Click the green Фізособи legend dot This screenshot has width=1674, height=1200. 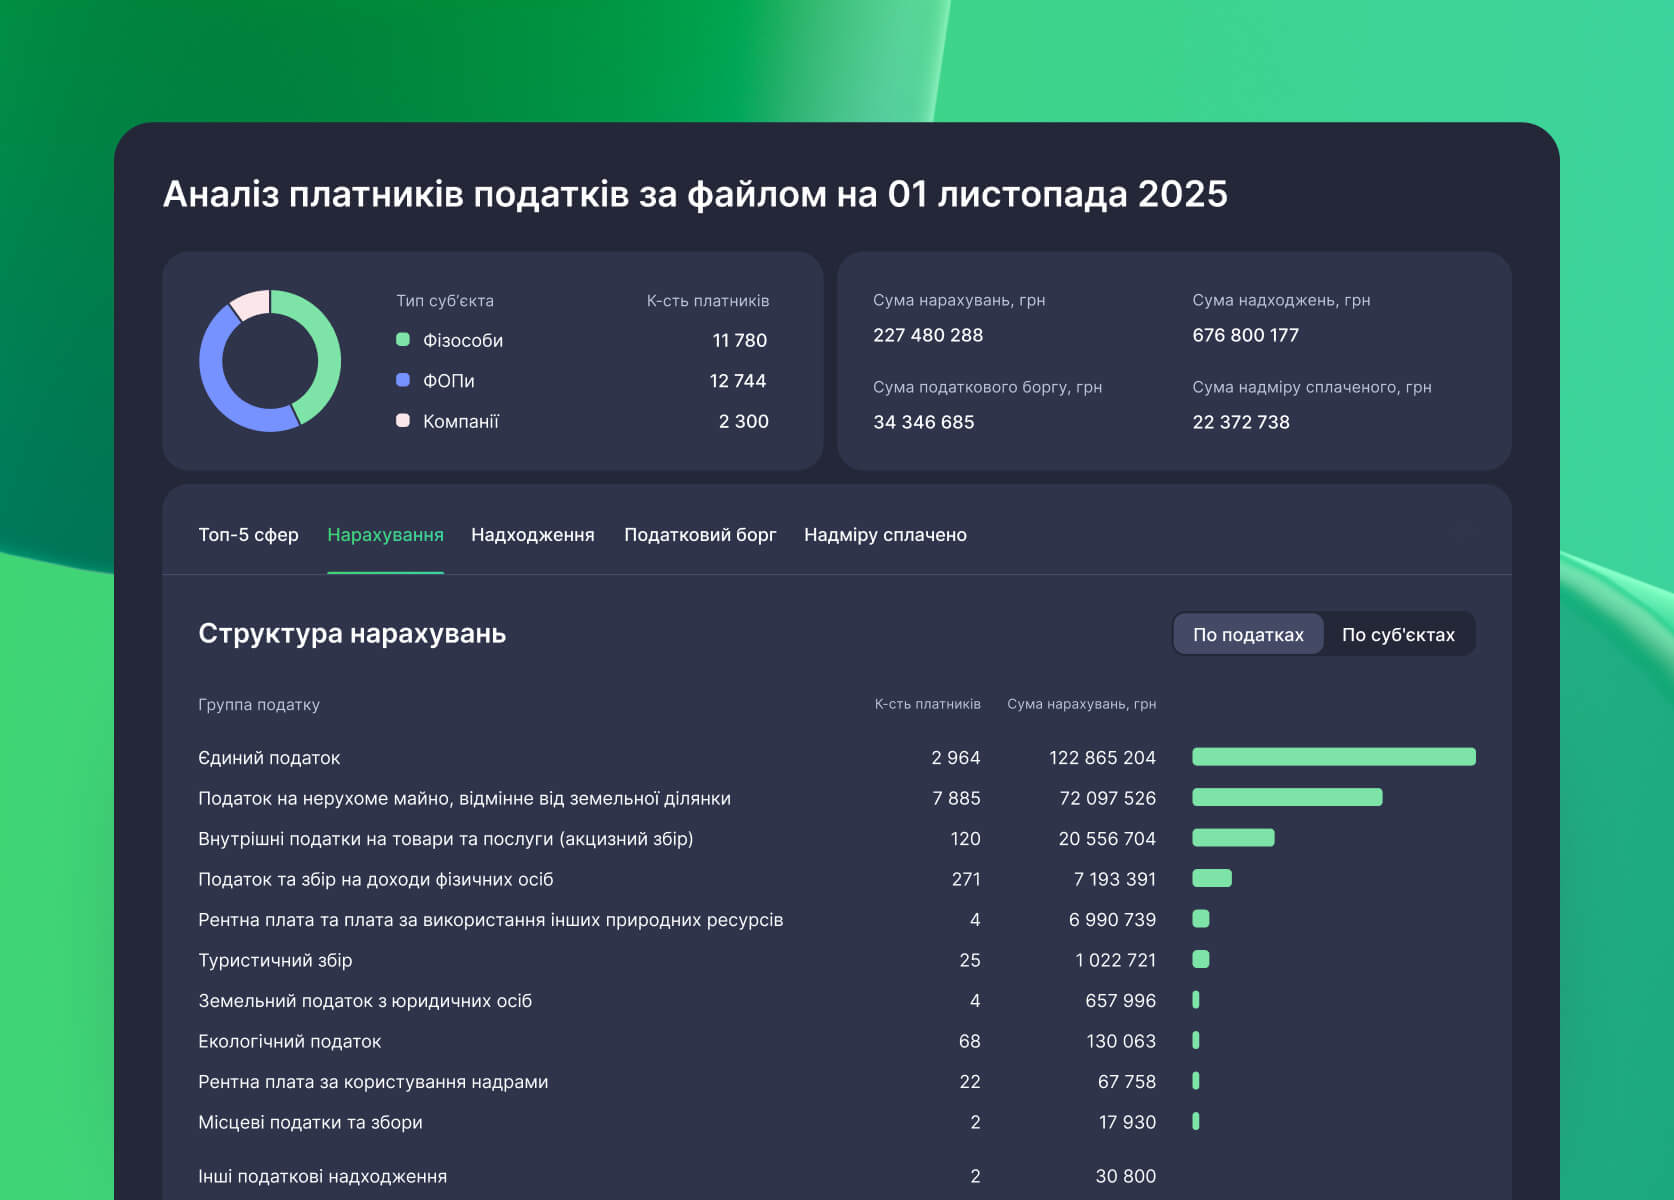(403, 339)
